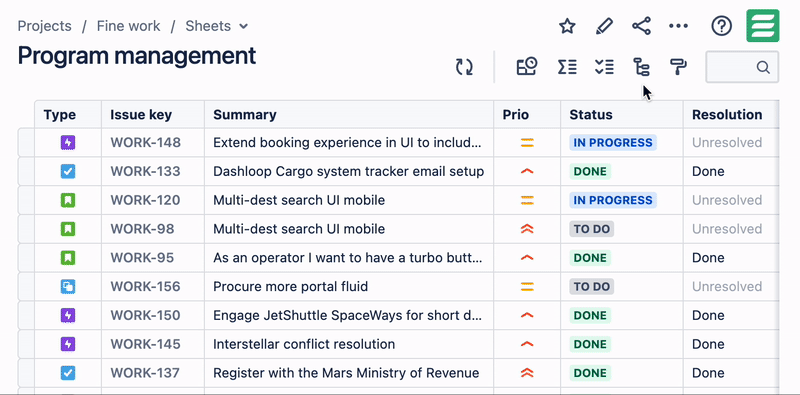Open issue WORK-120

pyautogui.click(x=145, y=200)
